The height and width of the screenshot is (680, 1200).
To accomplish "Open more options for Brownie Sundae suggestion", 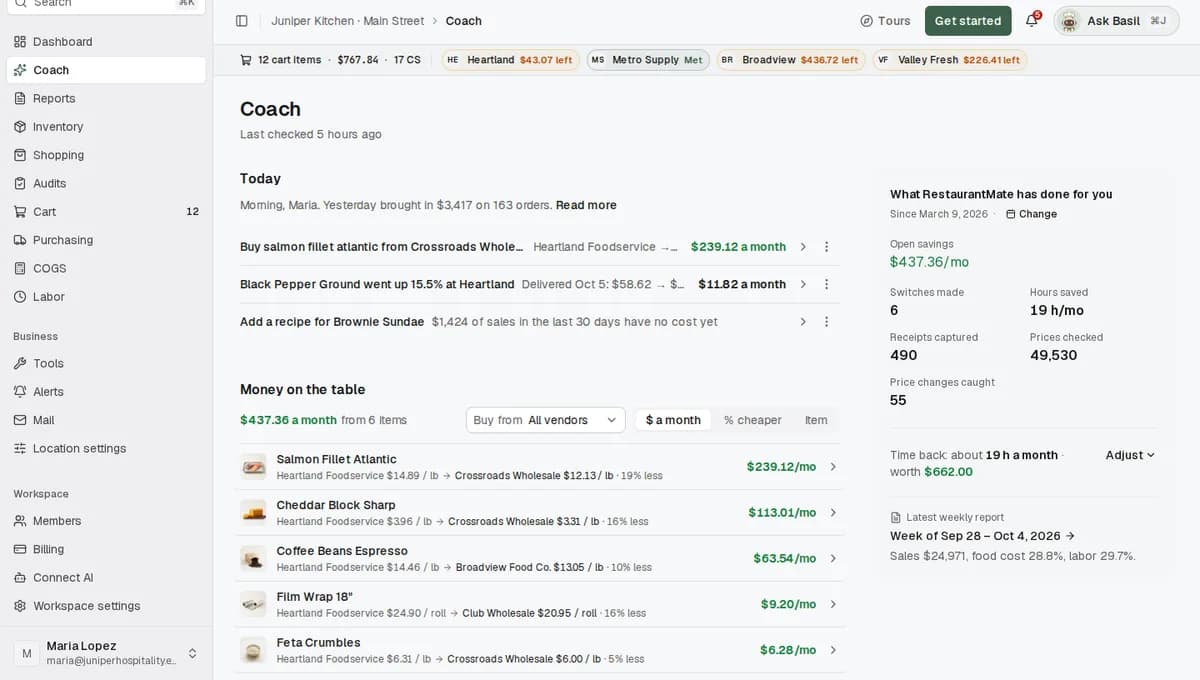I will (826, 322).
